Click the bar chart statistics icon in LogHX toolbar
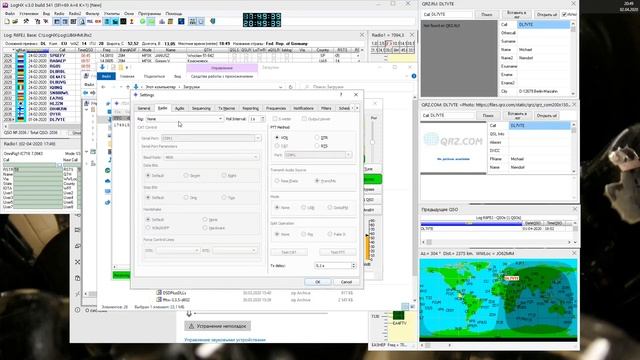The width and height of the screenshot is (640, 360). click(162, 21)
